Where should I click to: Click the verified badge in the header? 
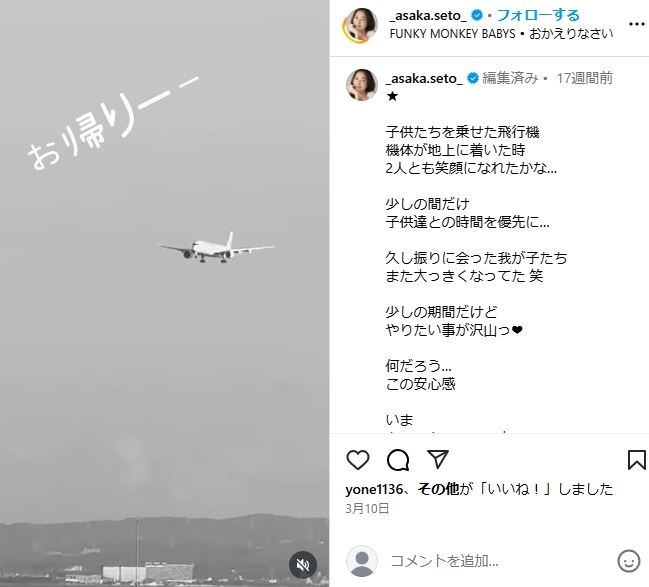[477, 15]
